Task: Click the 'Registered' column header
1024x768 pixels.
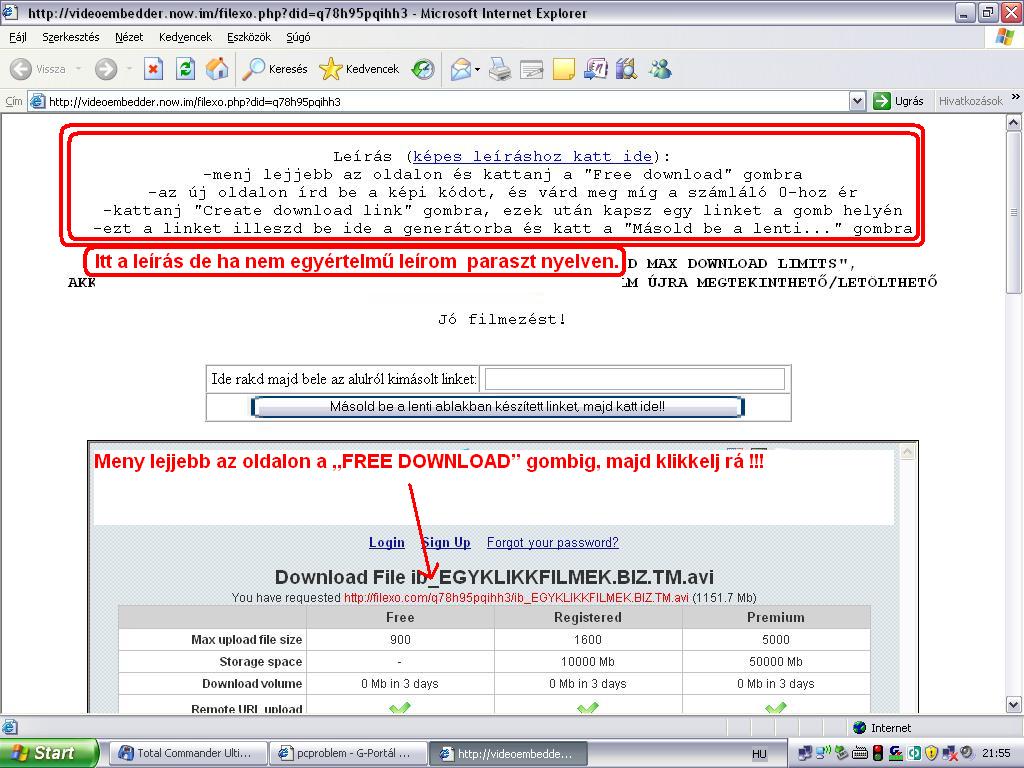Action: [x=588, y=617]
